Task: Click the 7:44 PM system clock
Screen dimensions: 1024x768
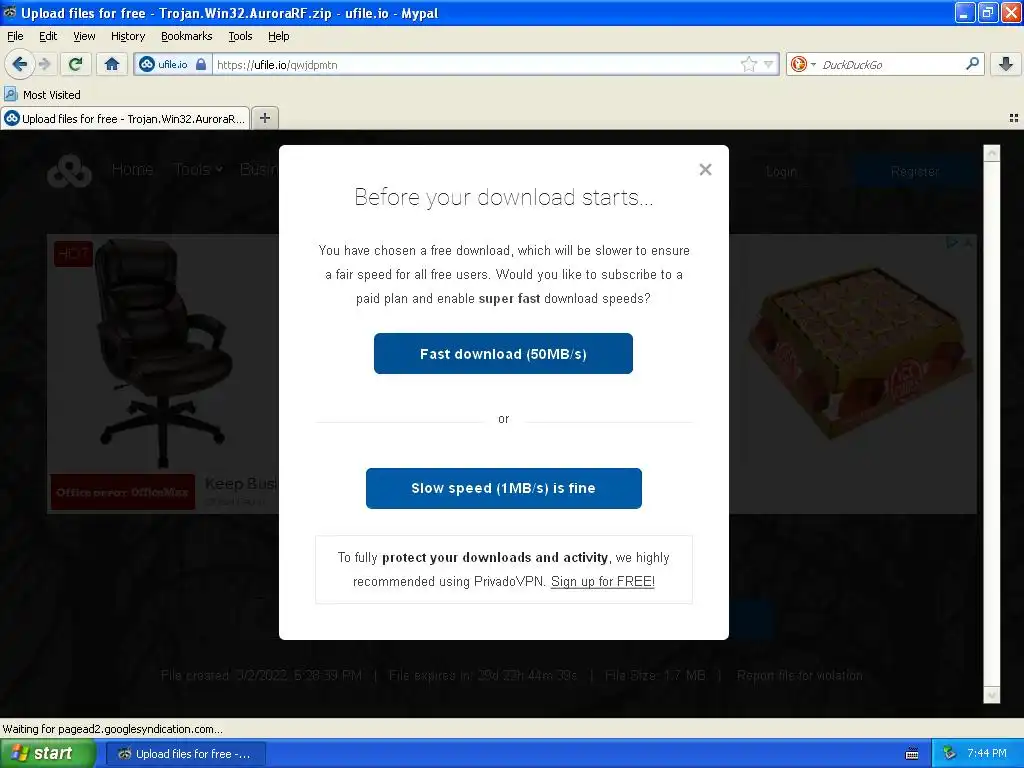Action: click(x=986, y=753)
